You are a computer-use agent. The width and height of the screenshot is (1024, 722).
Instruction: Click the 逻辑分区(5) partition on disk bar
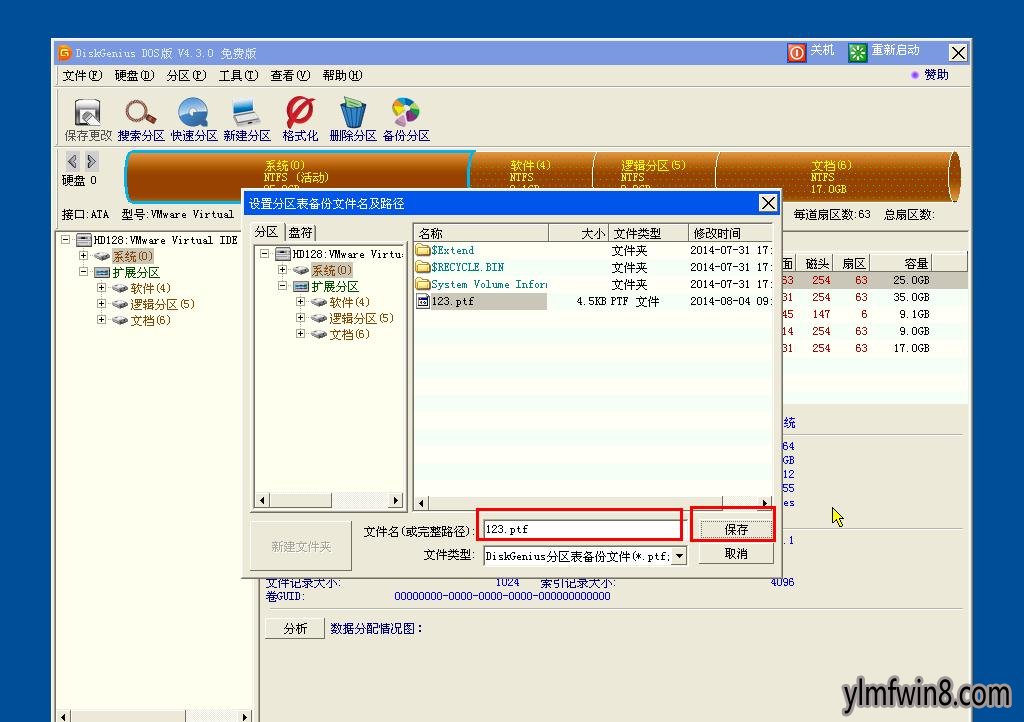[654, 172]
